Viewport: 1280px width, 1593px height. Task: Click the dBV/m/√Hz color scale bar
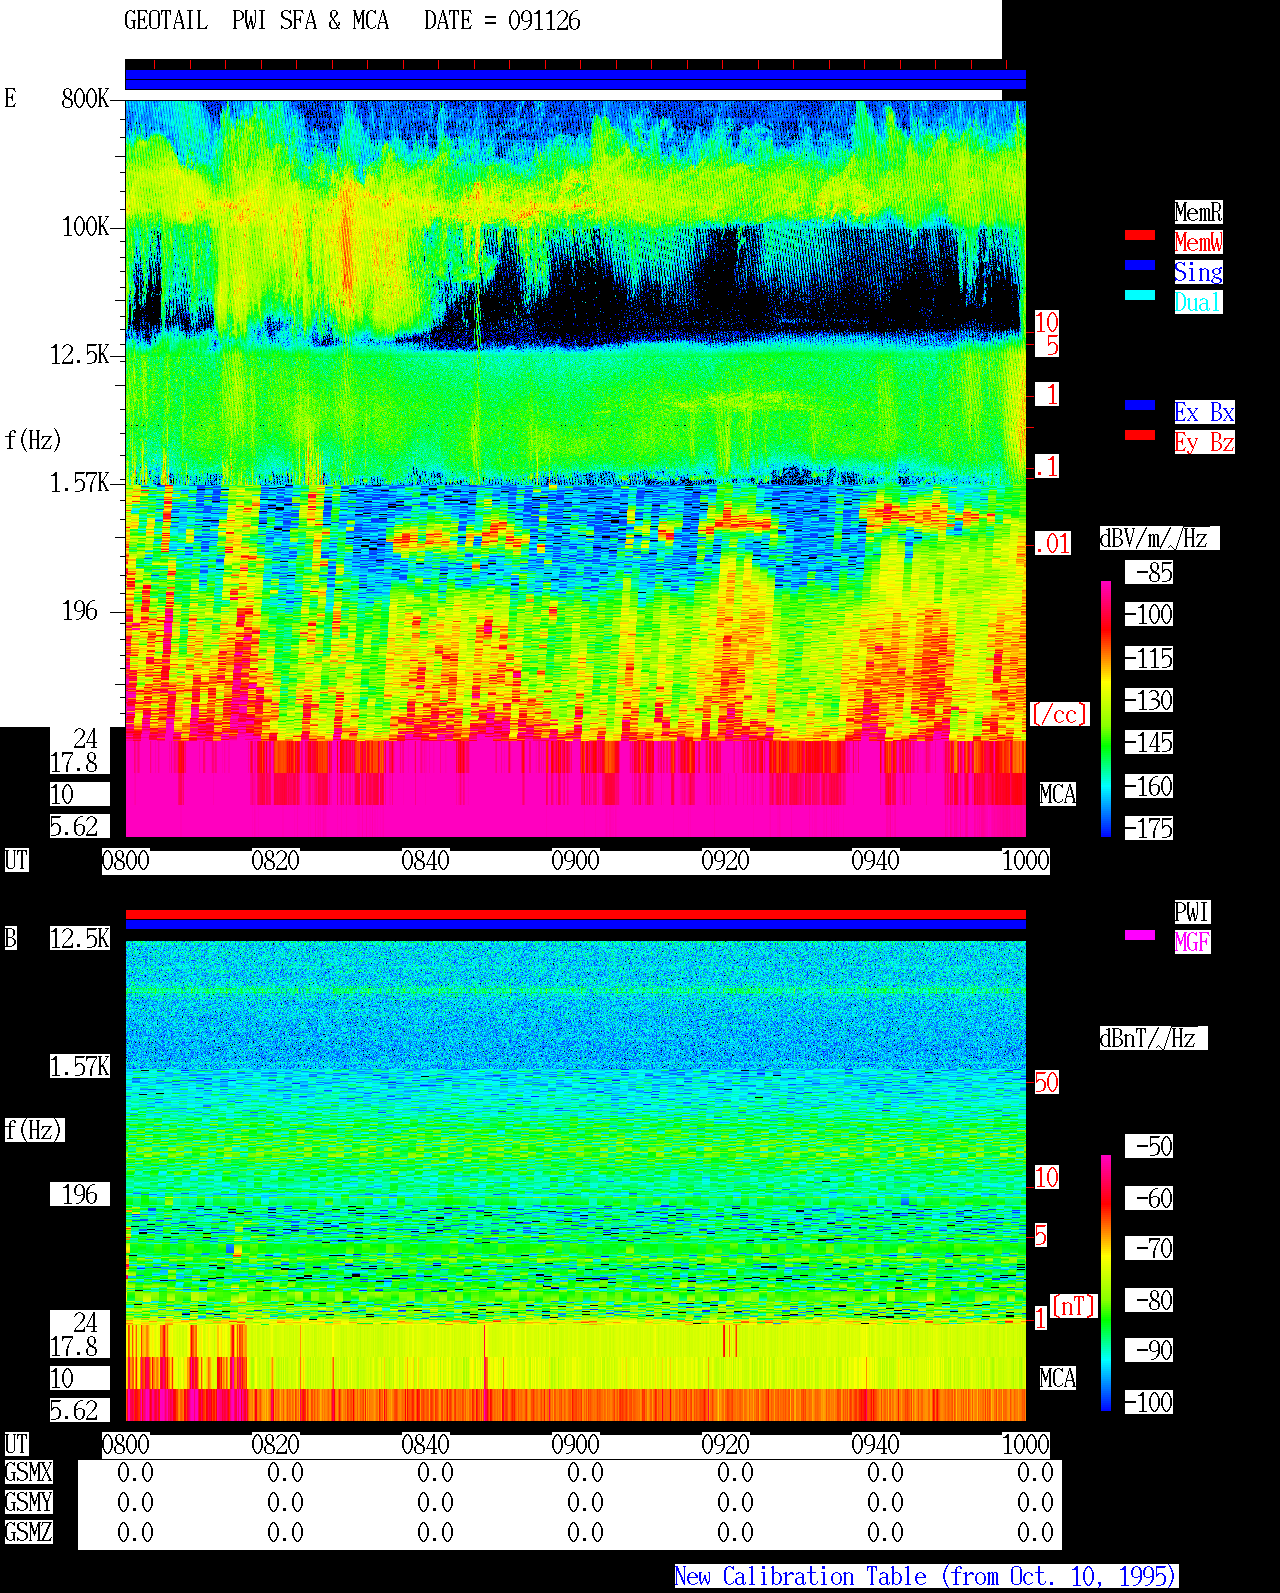(x=1106, y=709)
